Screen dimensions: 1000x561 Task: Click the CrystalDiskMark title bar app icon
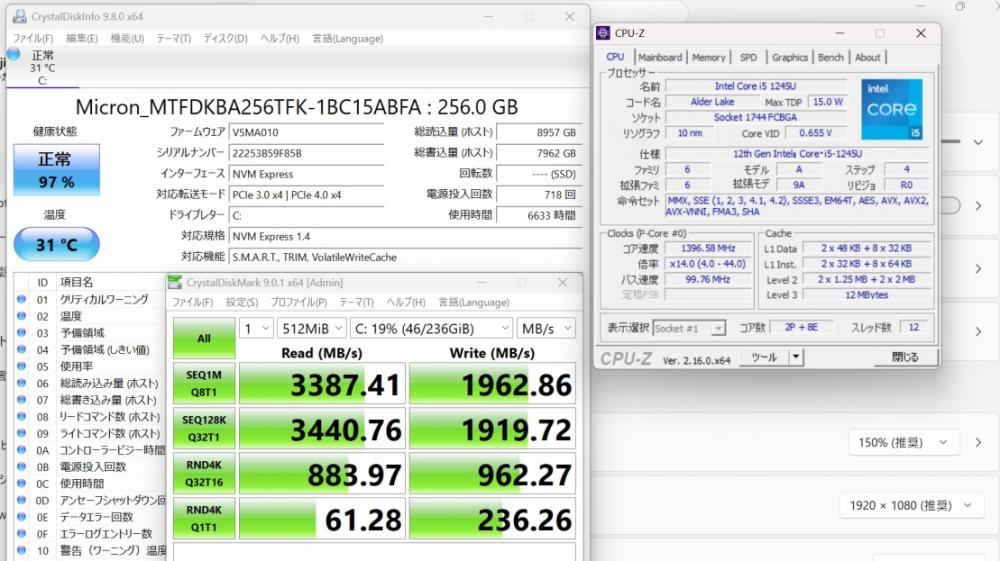click(x=175, y=282)
